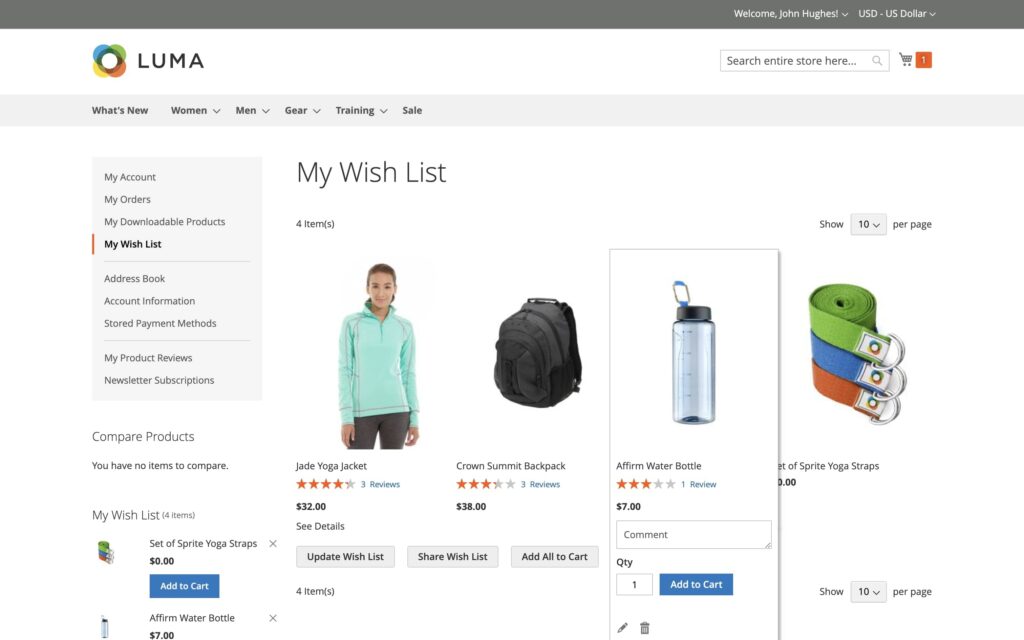The width and height of the screenshot is (1024, 640).
Task: Click the Update Wish List button
Action: click(345, 556)
